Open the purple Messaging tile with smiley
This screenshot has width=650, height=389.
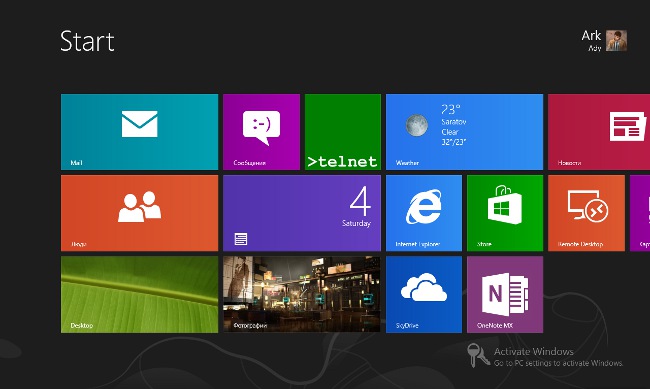tap(261, 132)
